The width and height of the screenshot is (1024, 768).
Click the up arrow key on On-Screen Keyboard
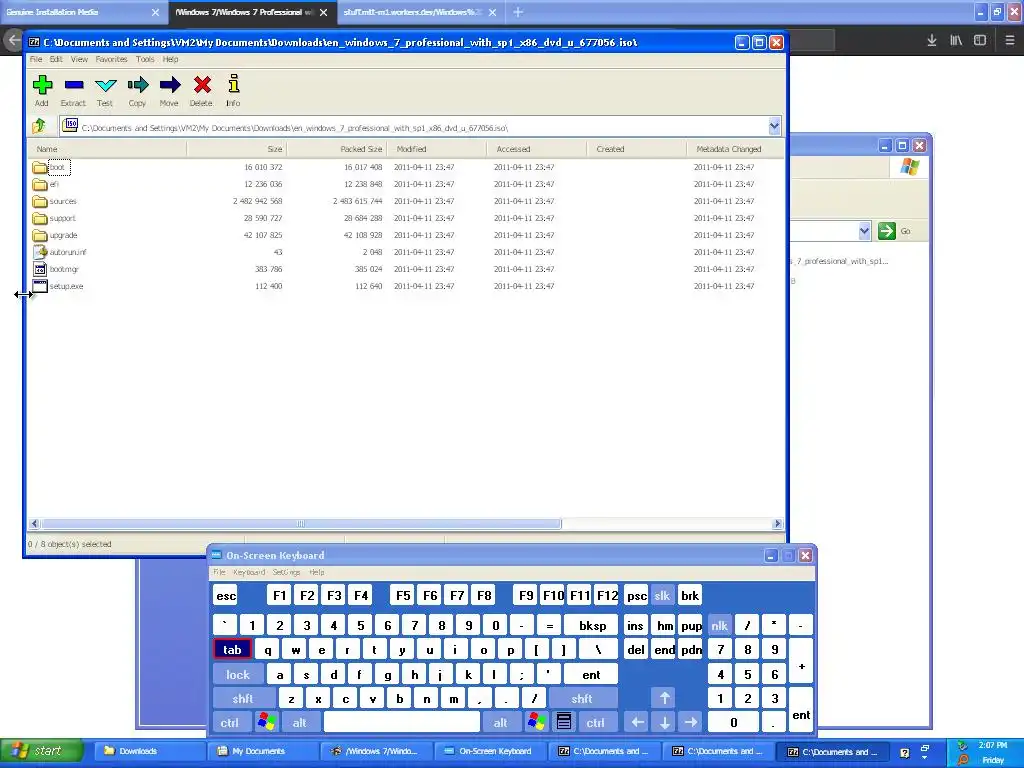664,698
